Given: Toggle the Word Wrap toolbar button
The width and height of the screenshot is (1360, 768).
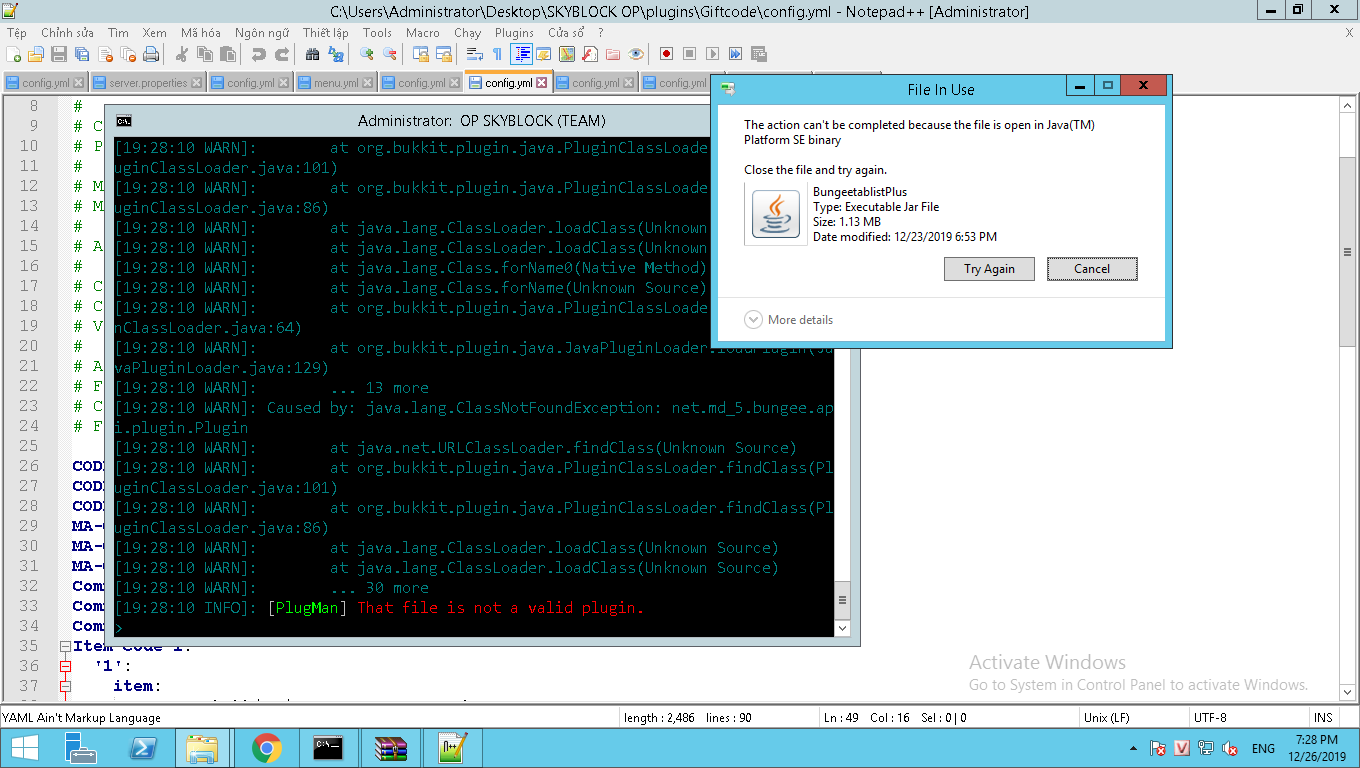Looking at the screenshot, I should 475,54.
